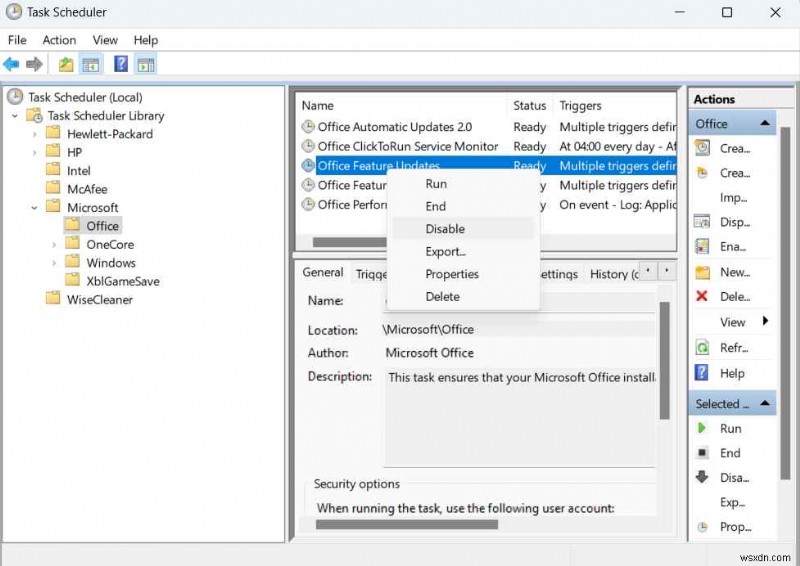
Task: Collapse the Task Scheduler Library tree node
Action: [15, 116]
